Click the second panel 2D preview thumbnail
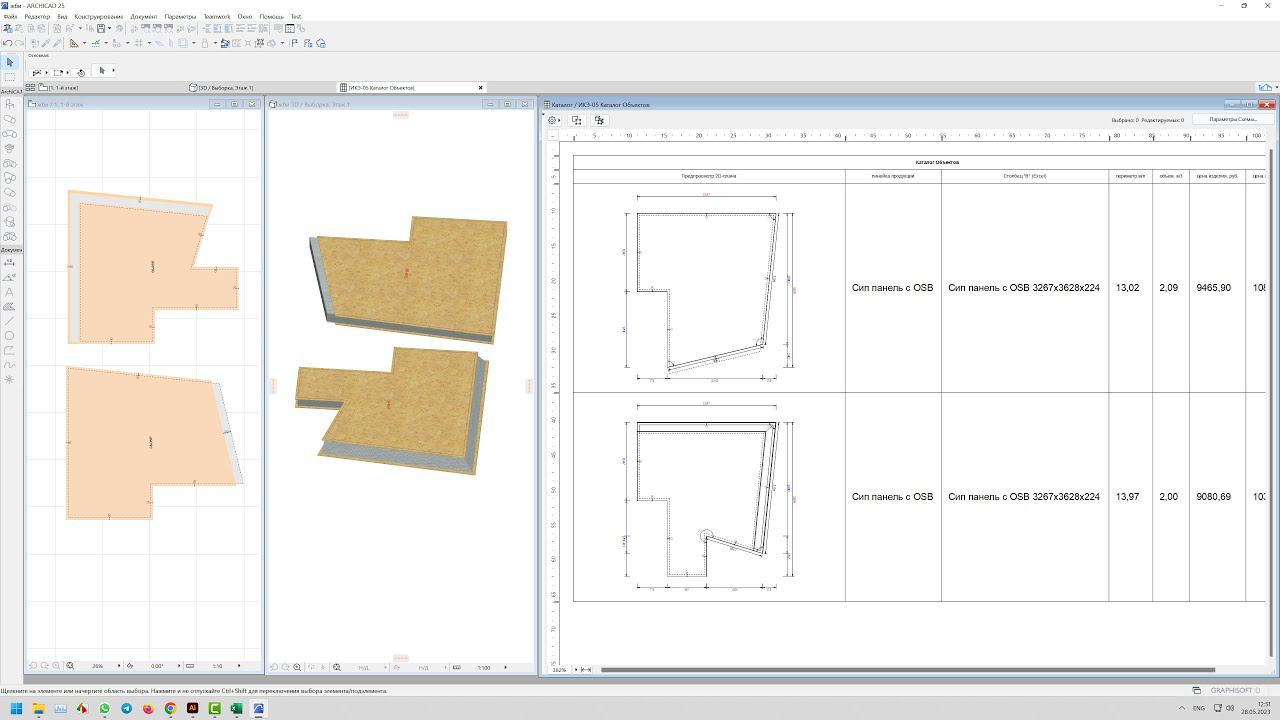The height and width of the screenshot is (720, 1280). point(709,497)
